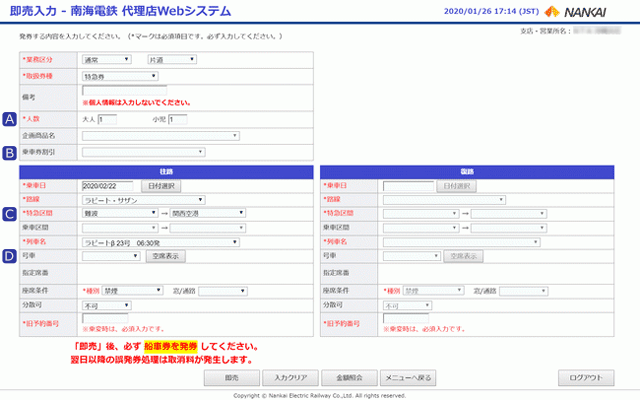The width and height of the screenshot is (640, 400).
Task: Click the 入力クリア button
Action: pyautogui.click(x=290, y=378)
